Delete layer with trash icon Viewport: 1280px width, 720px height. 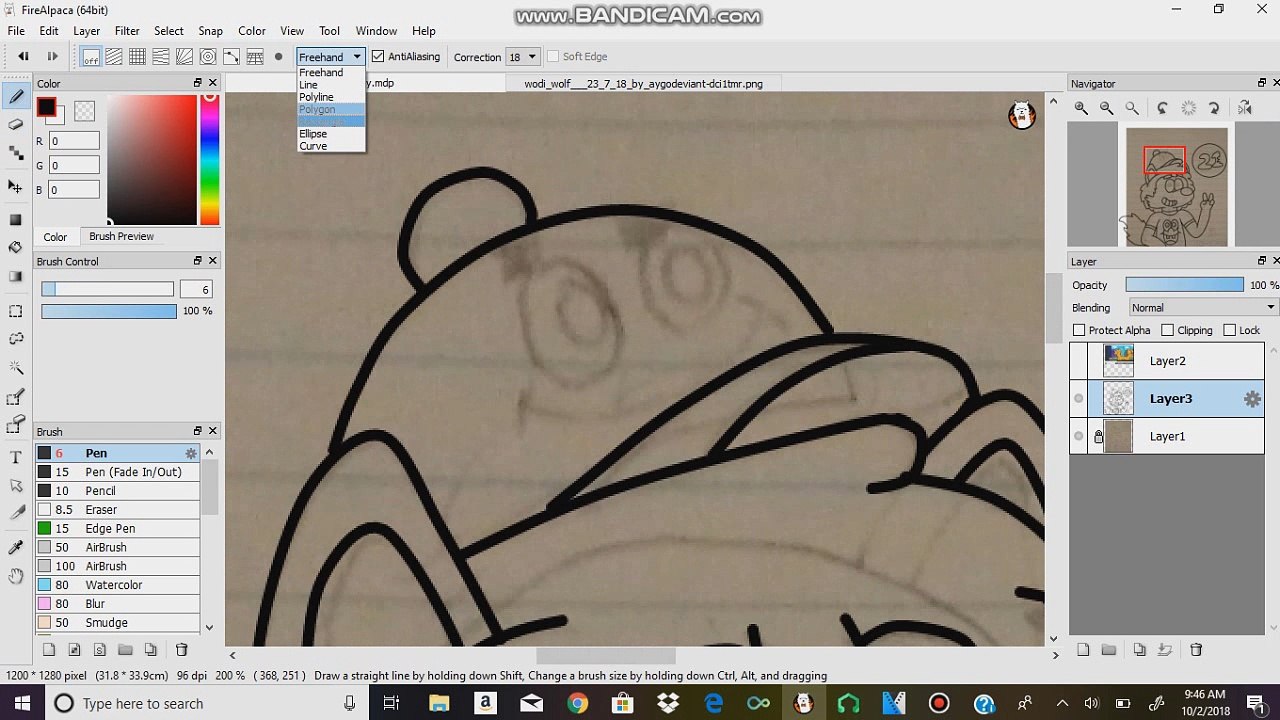coord(1196,650)
